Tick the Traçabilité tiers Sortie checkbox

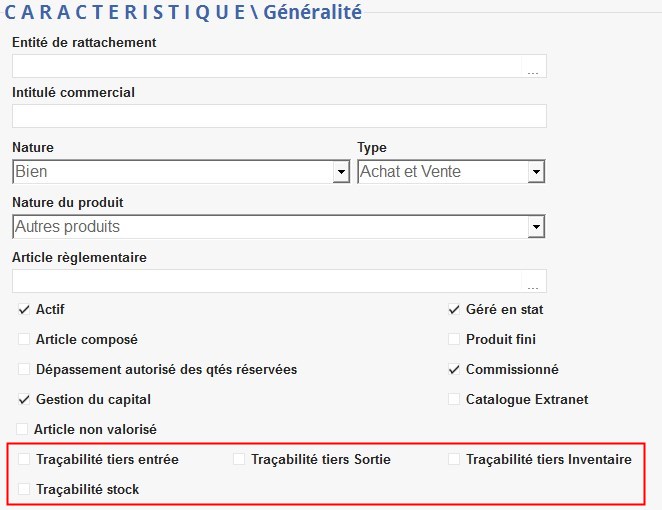[x=239, y=460]
